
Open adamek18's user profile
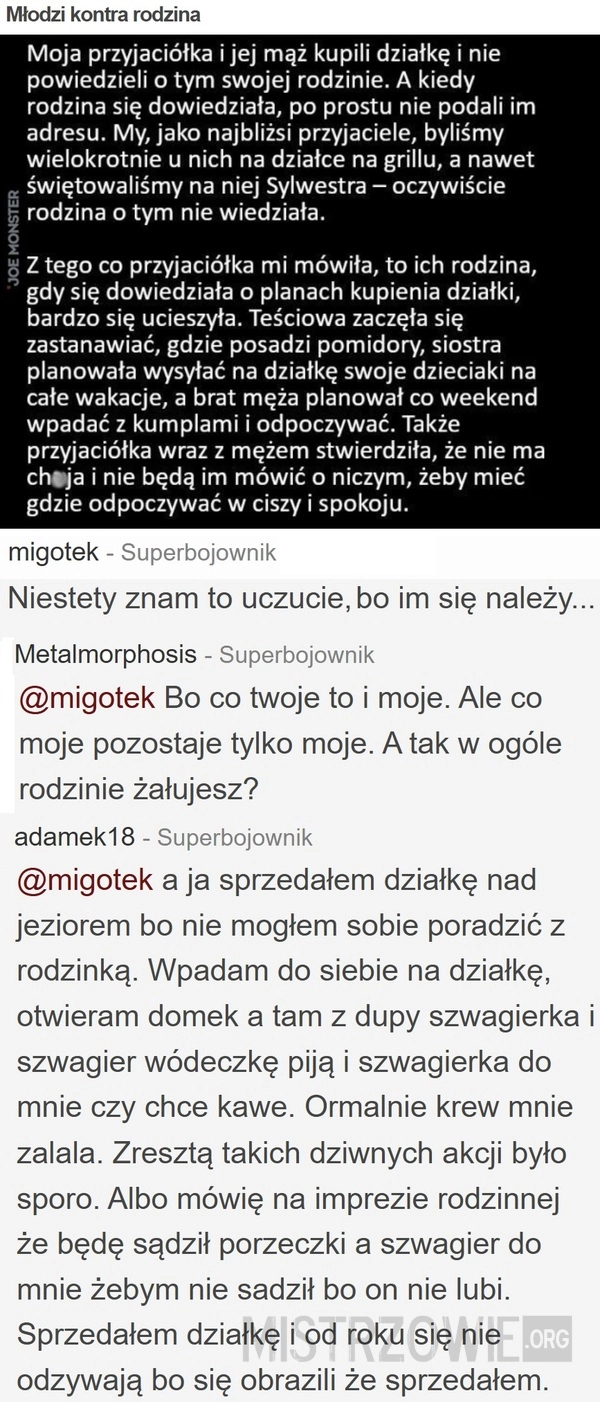(x=76, y=836)
